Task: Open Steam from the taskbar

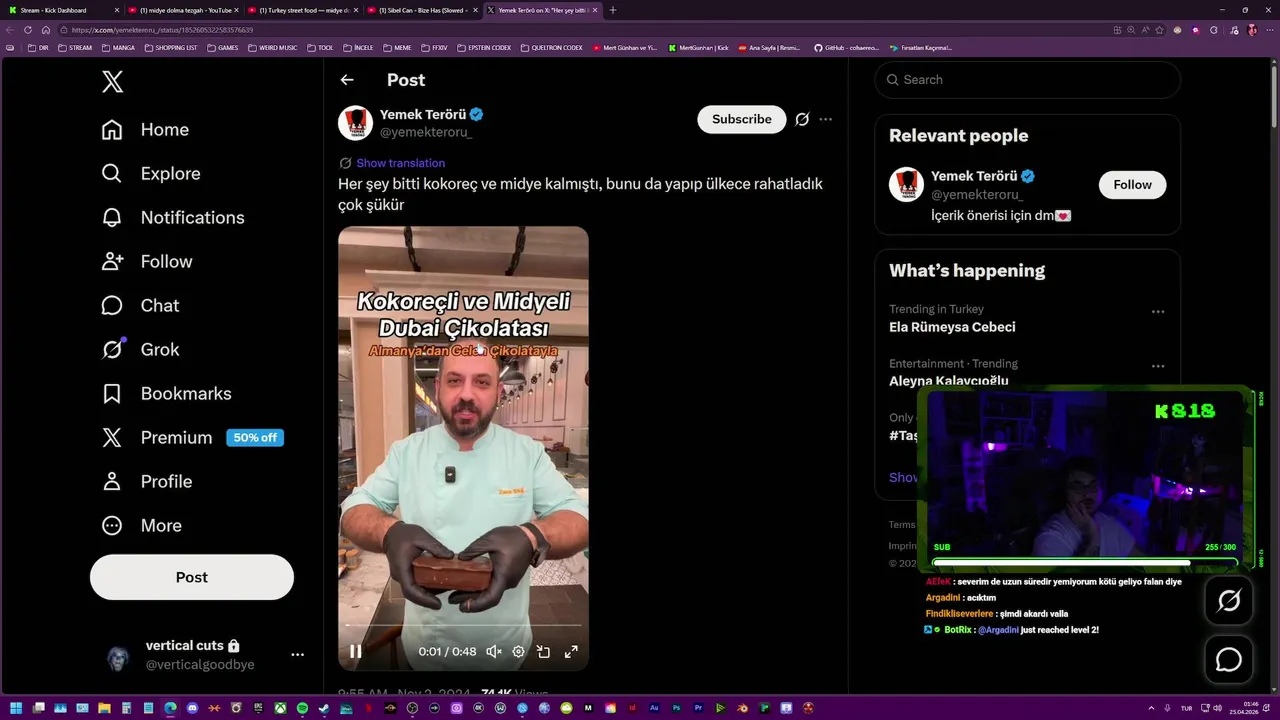Action: point(324,709)
